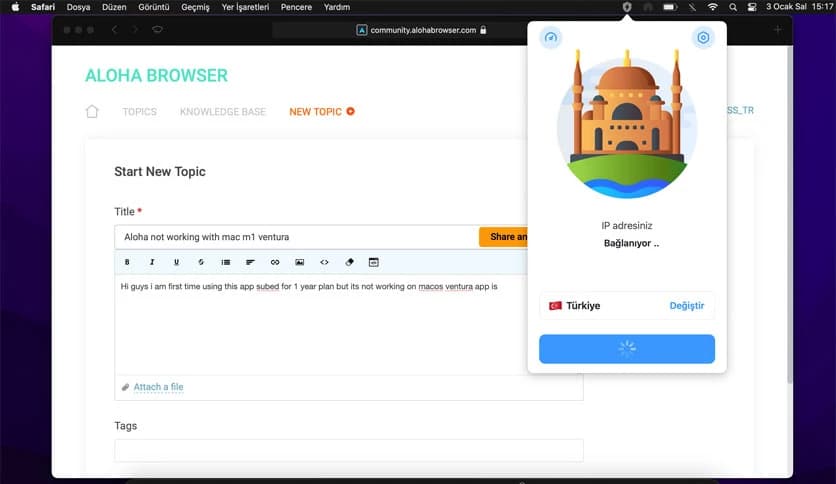Toggle bold formatting in editor toolbar
The image size is (836, 484).
(127, 262)
